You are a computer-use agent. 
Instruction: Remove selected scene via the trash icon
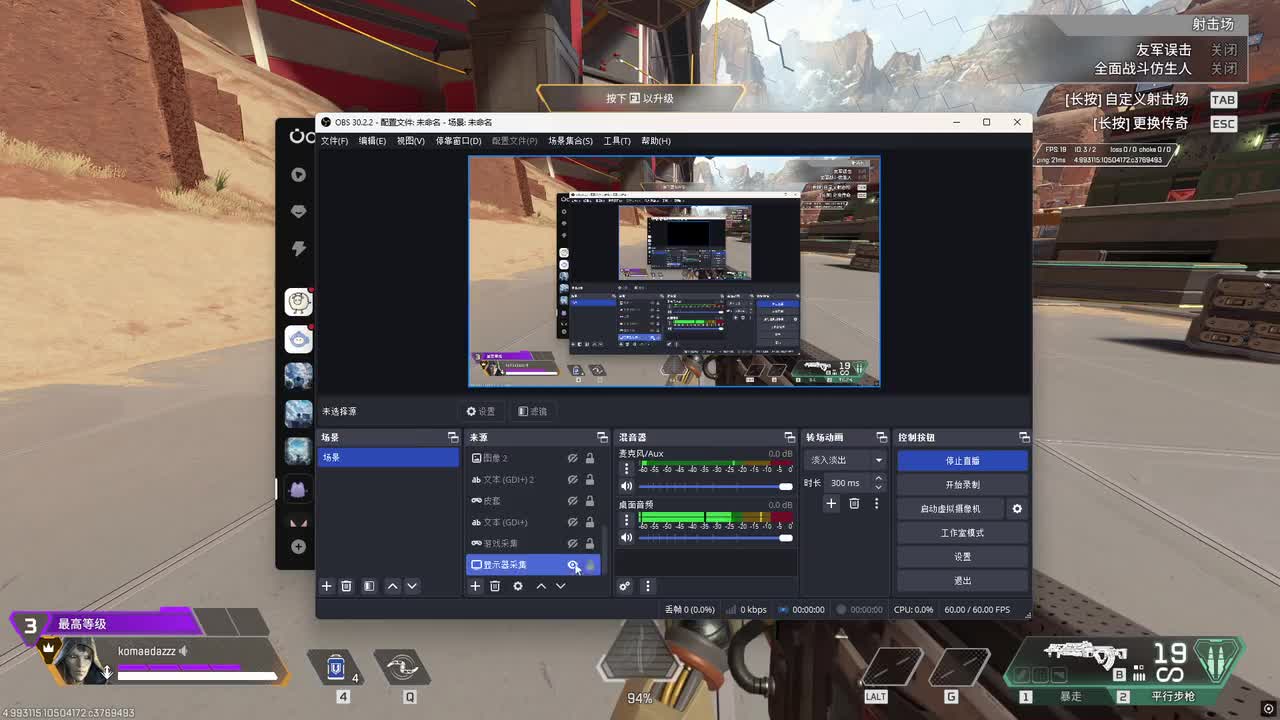click(x=346, y=586)
